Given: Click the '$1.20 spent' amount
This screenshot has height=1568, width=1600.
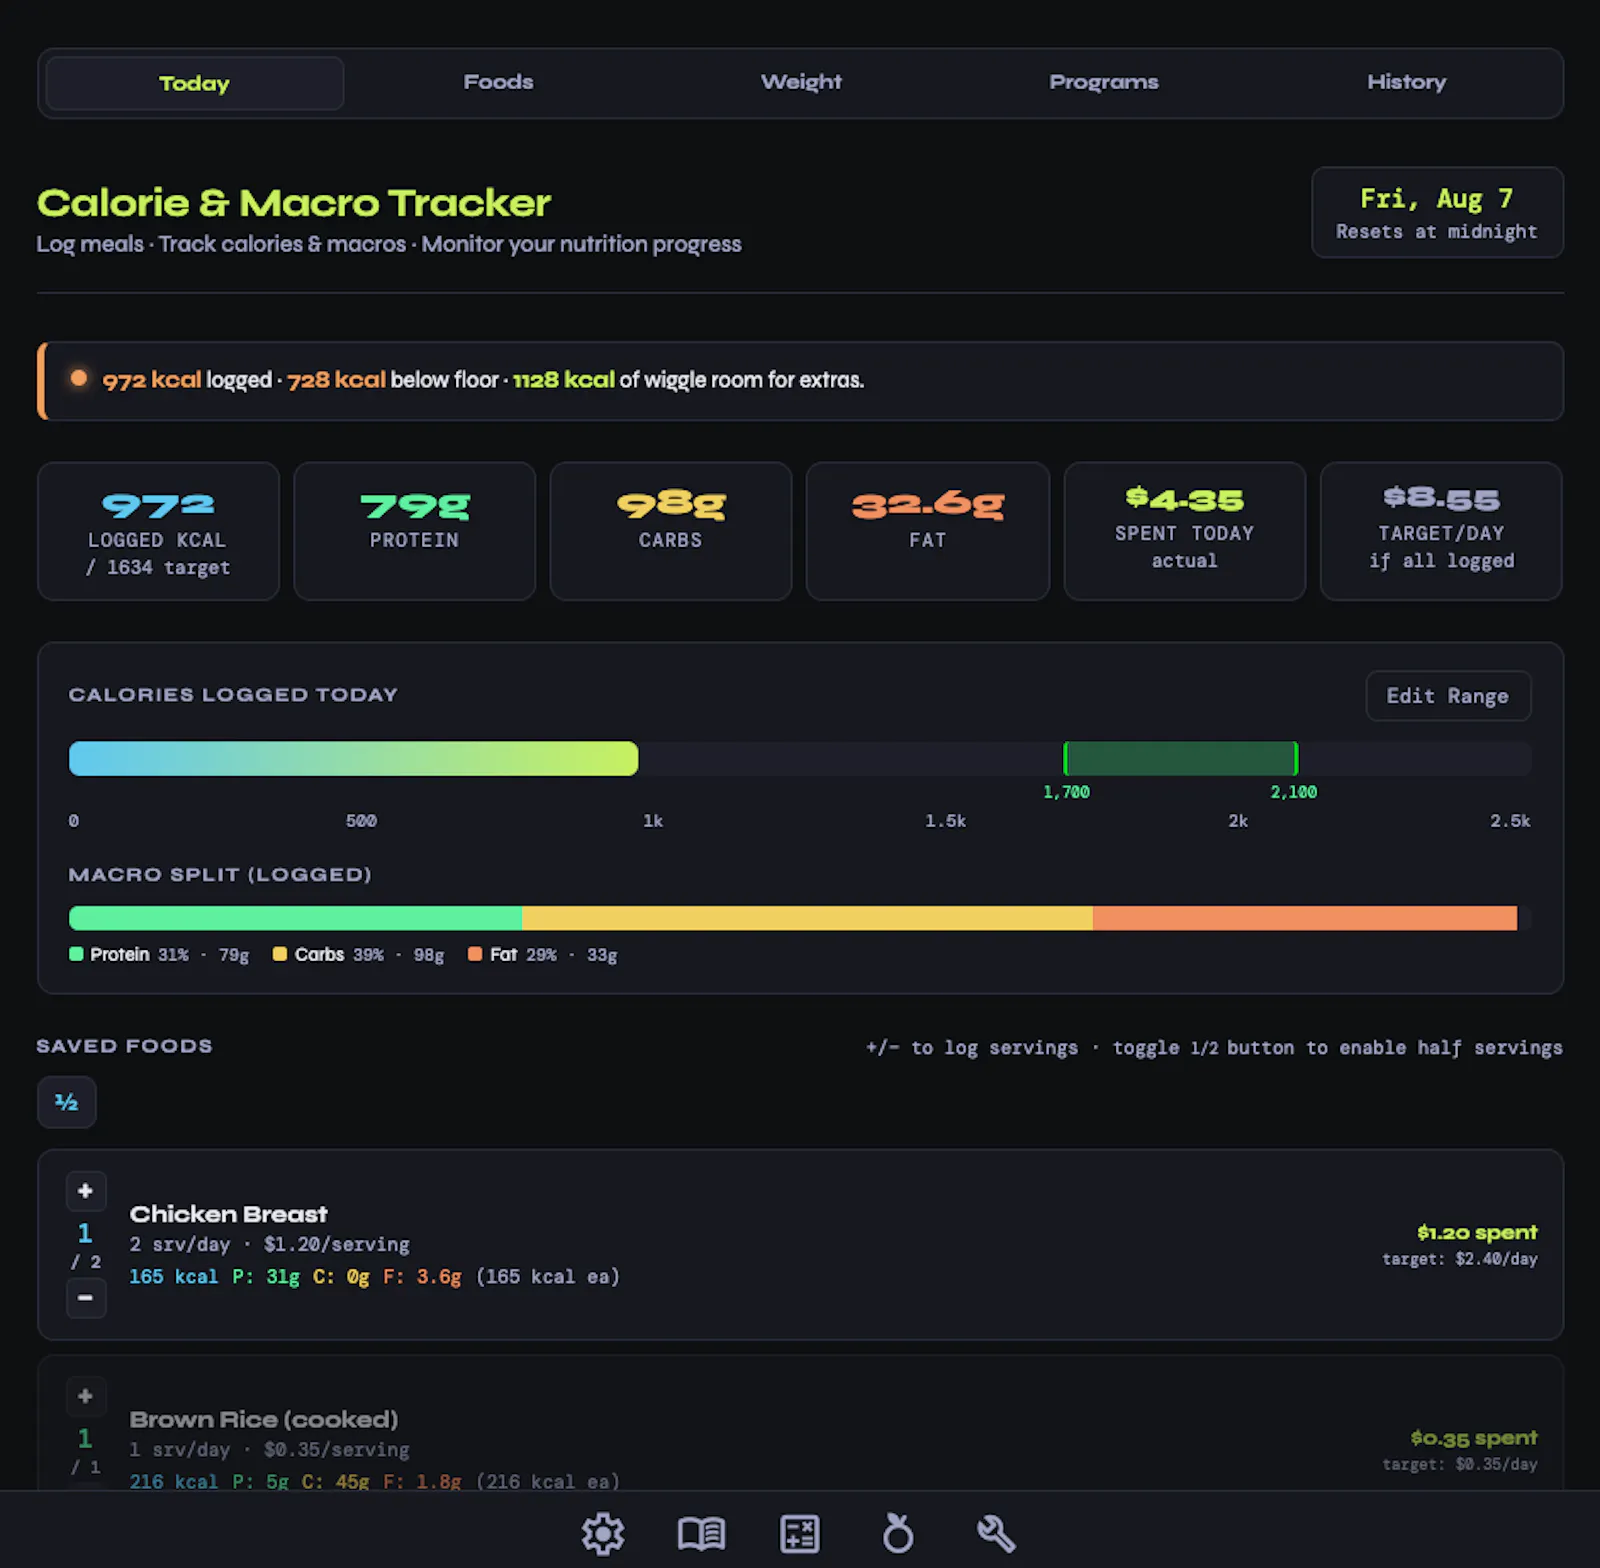Looking at the screenshot, I should (x=1477, y=1233).
